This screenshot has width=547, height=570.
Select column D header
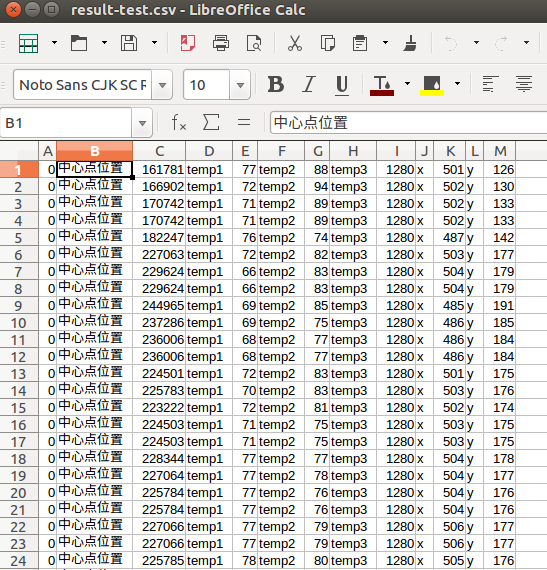pyautogui.click(x=209, y=151)
